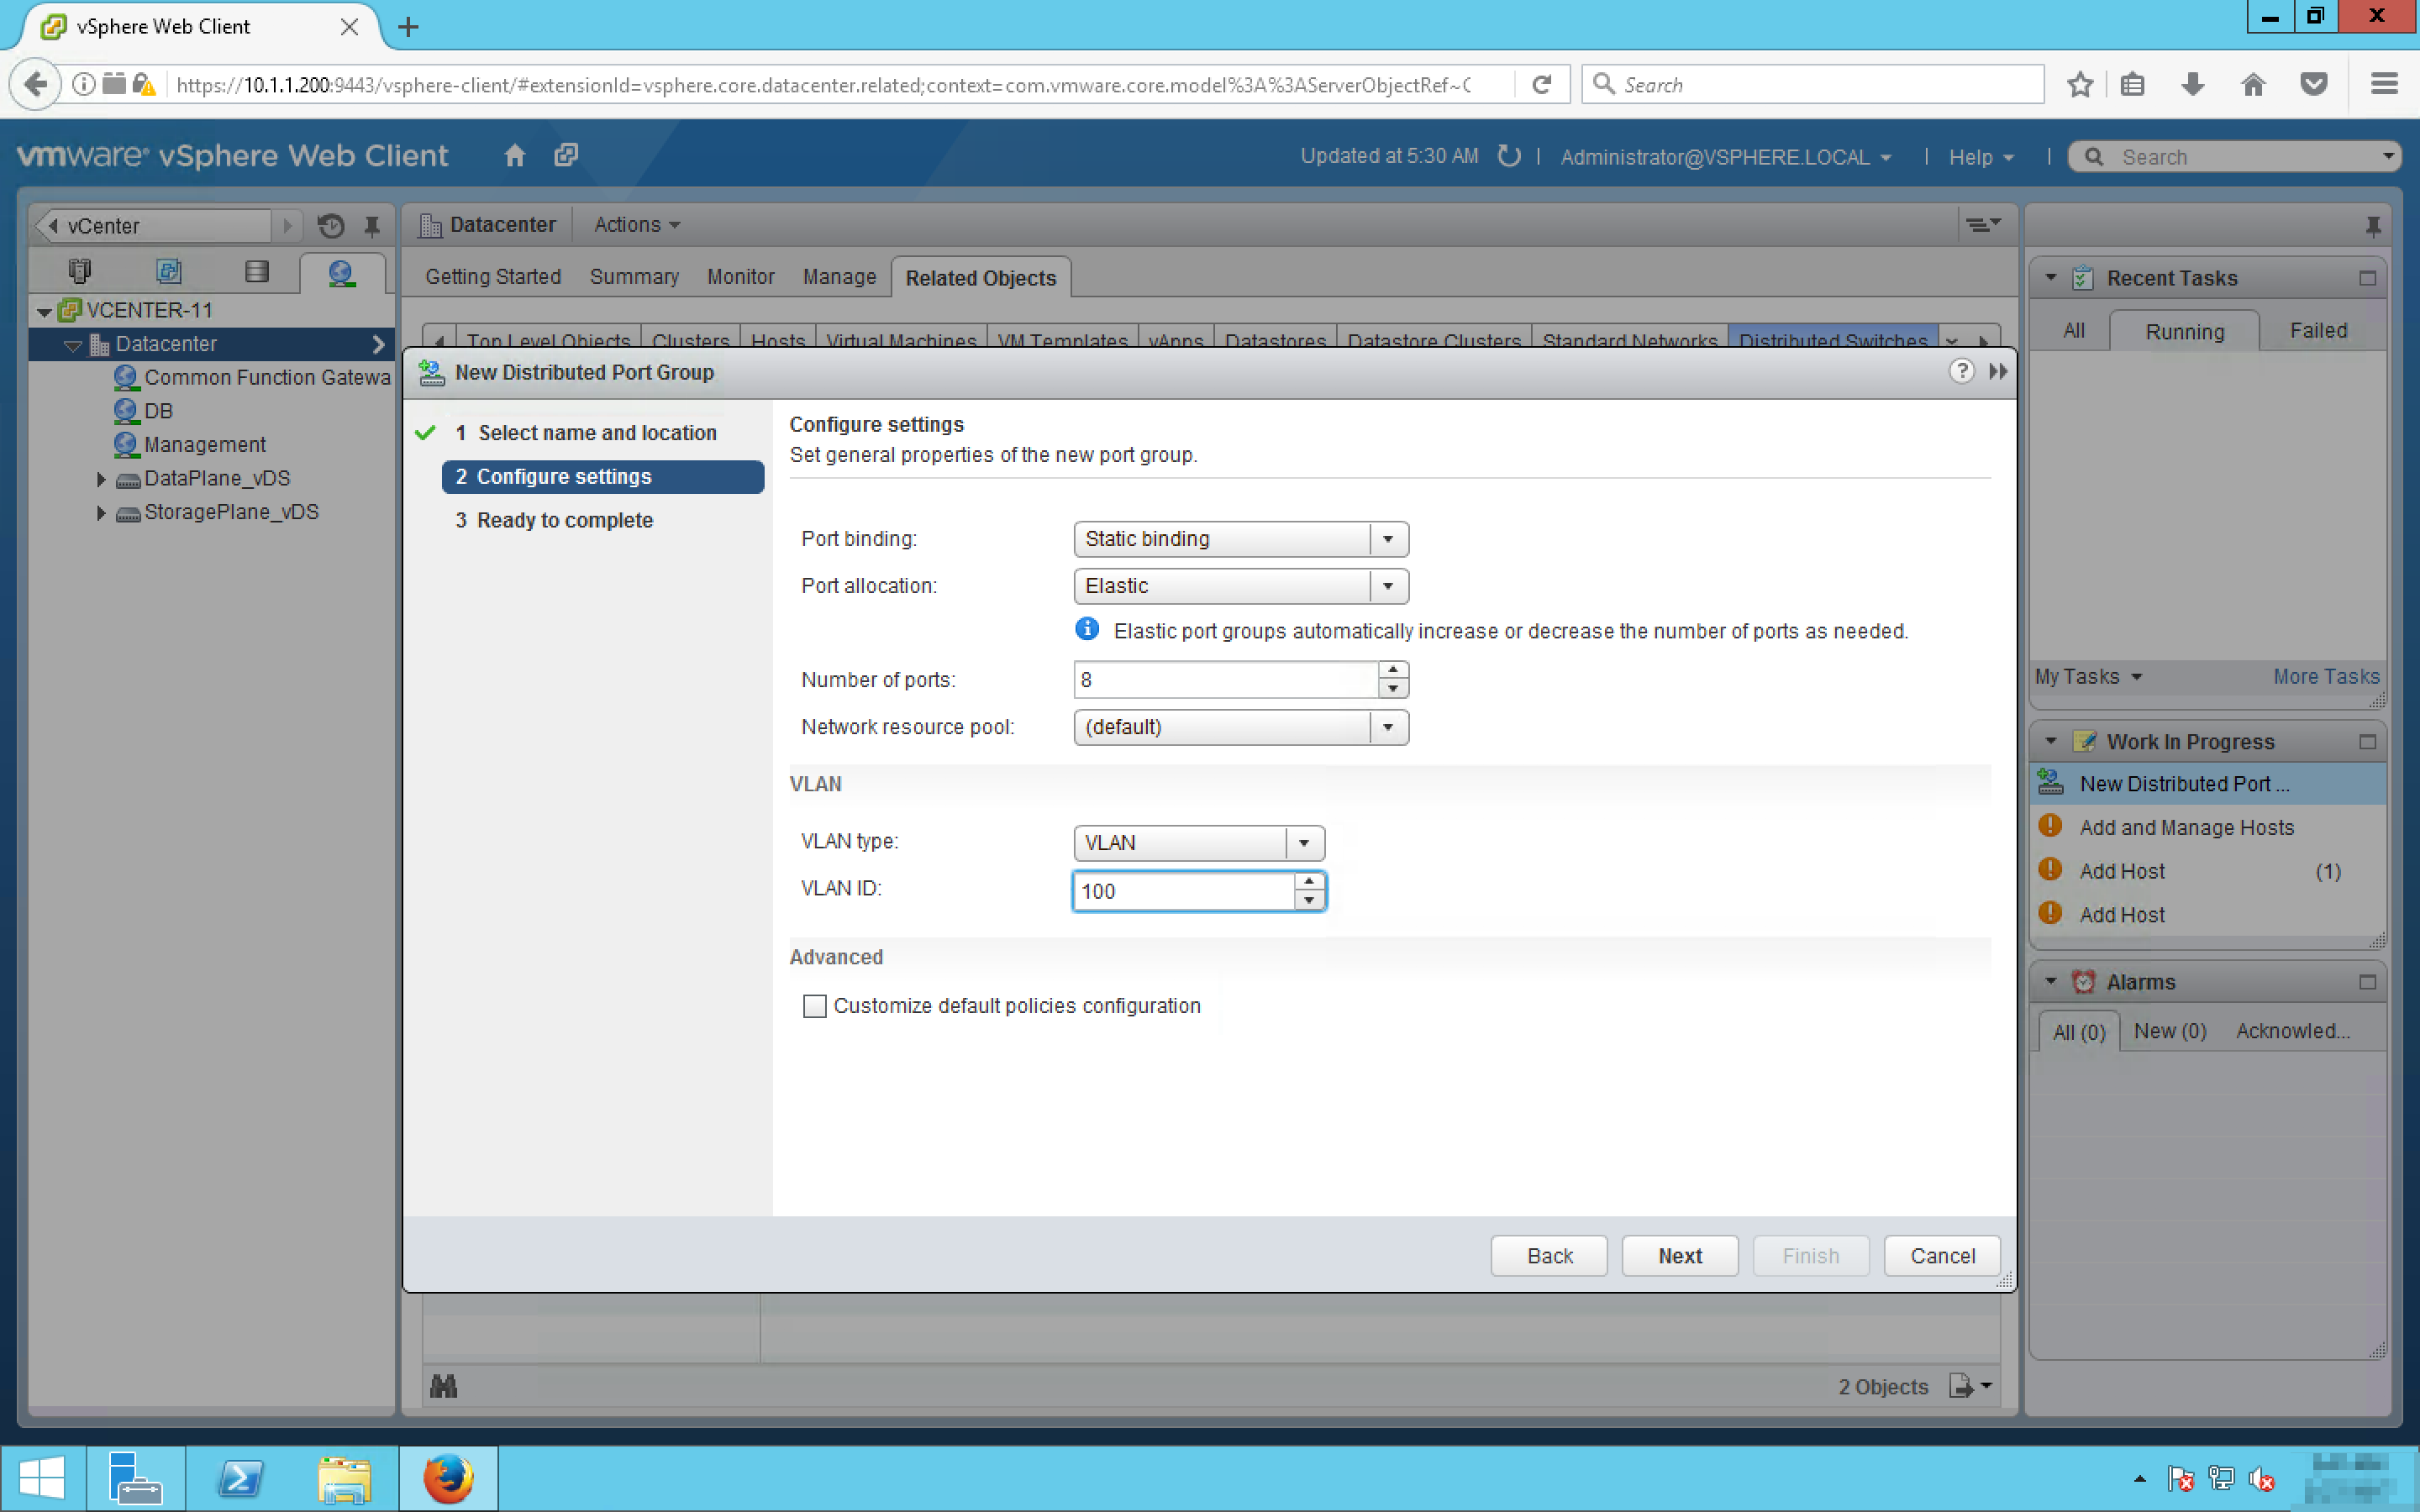This screenshot has height=1512, width=2420.
Task: Click the find binoculars icon
Action: click(443, 1386)
